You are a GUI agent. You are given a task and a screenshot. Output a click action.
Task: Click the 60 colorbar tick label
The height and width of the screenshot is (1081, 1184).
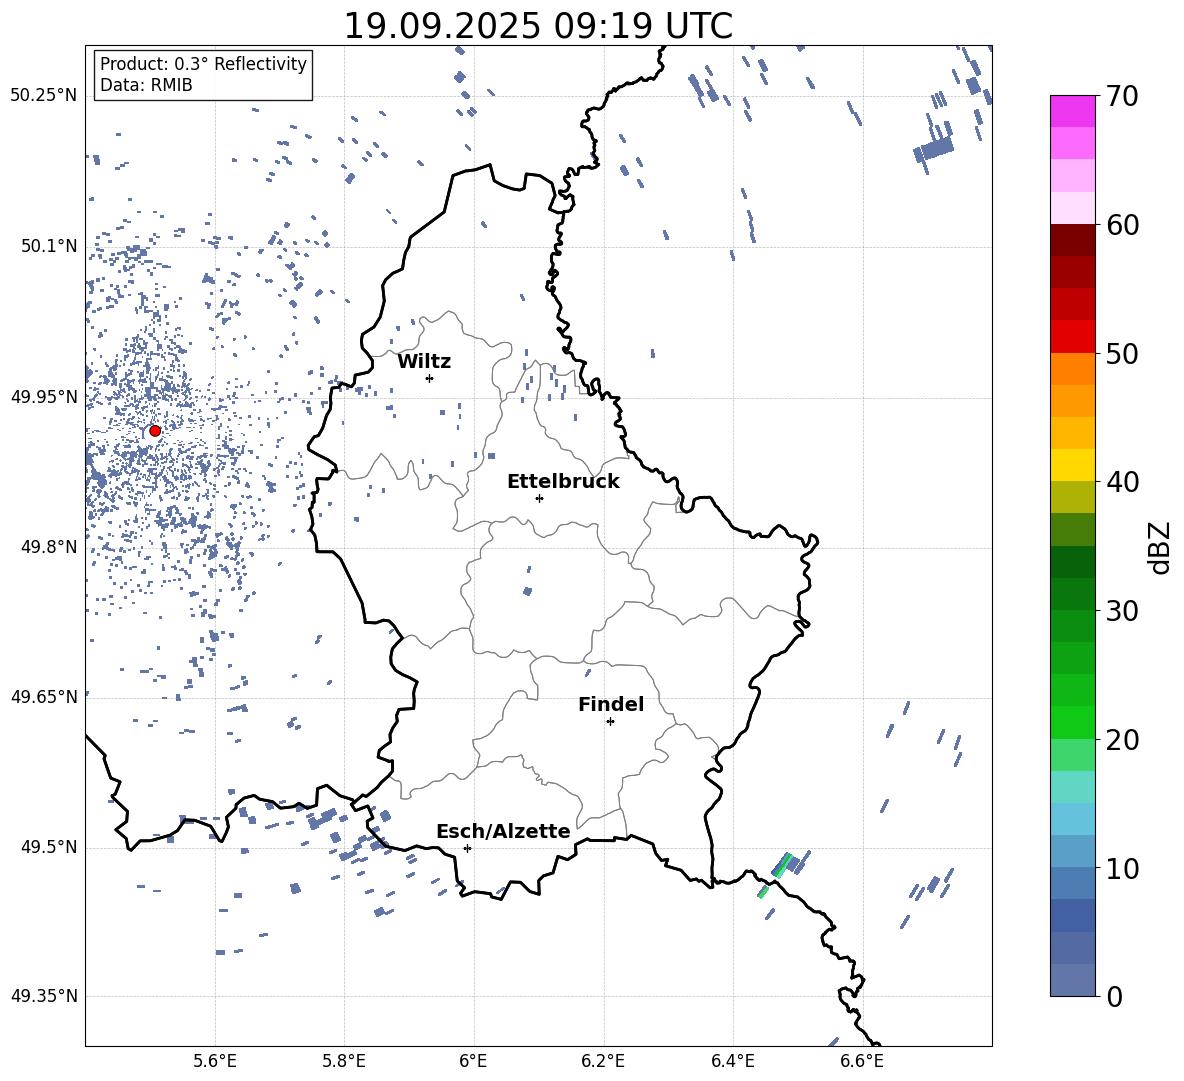(1122, 225)
